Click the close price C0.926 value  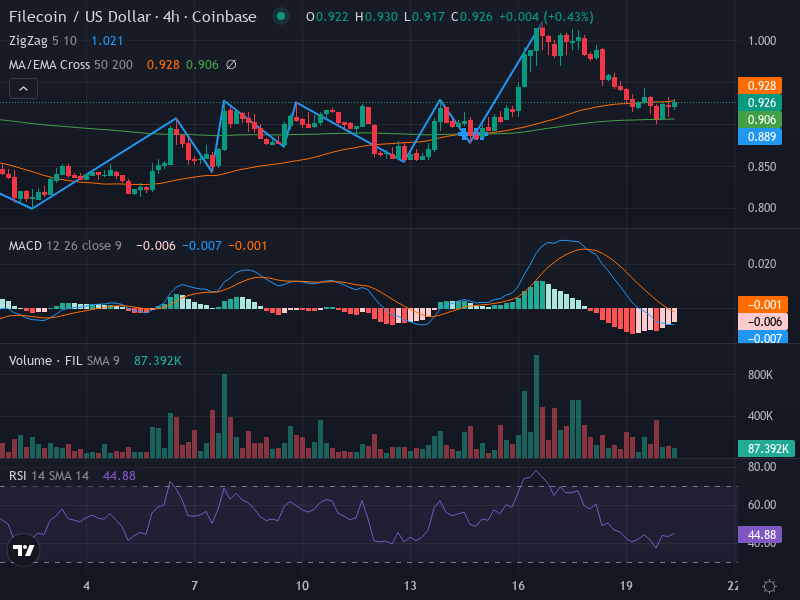click(x=472, y=17)
